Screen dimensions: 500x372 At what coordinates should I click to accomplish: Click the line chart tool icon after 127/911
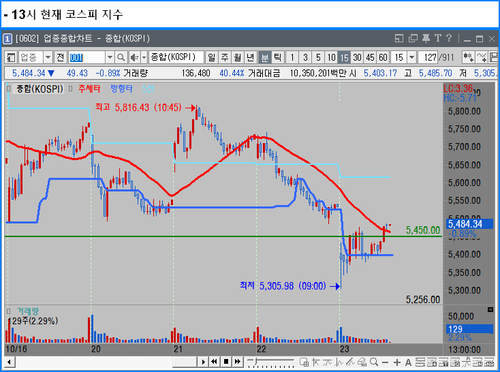(481, 58)
